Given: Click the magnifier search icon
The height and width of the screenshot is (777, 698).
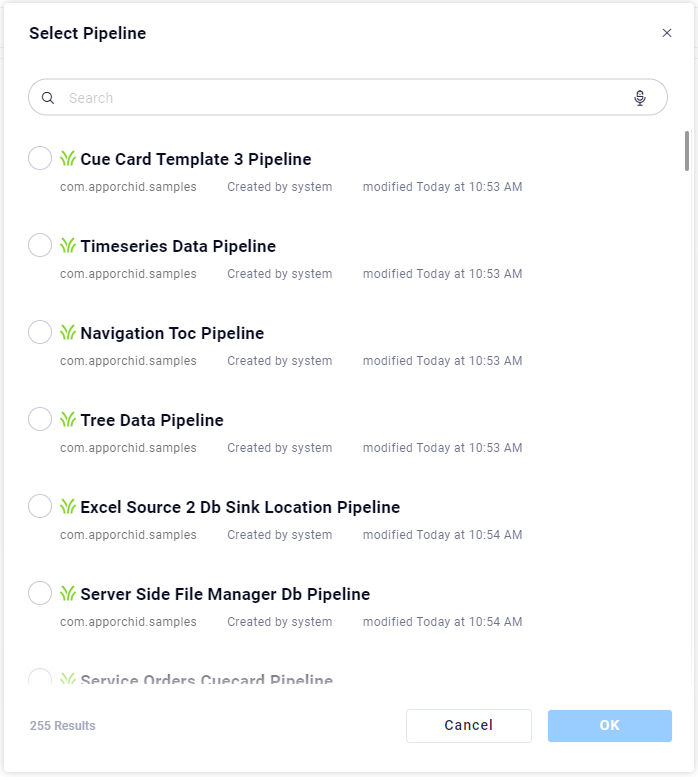Looking at the screenshot, I should click(x=48, y=98).
